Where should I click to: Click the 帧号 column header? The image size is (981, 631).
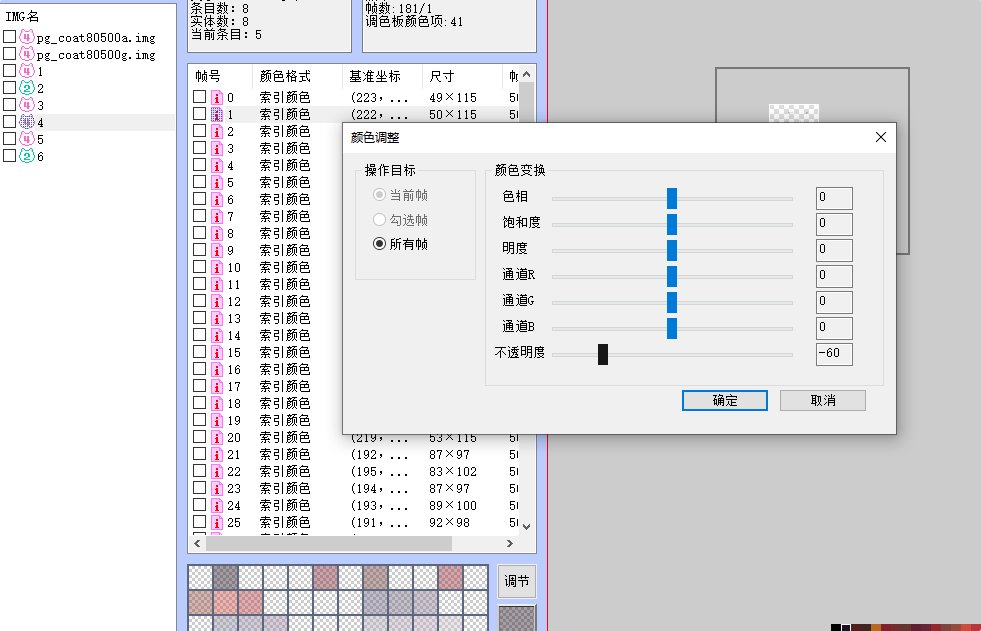[x=220, y=76]
